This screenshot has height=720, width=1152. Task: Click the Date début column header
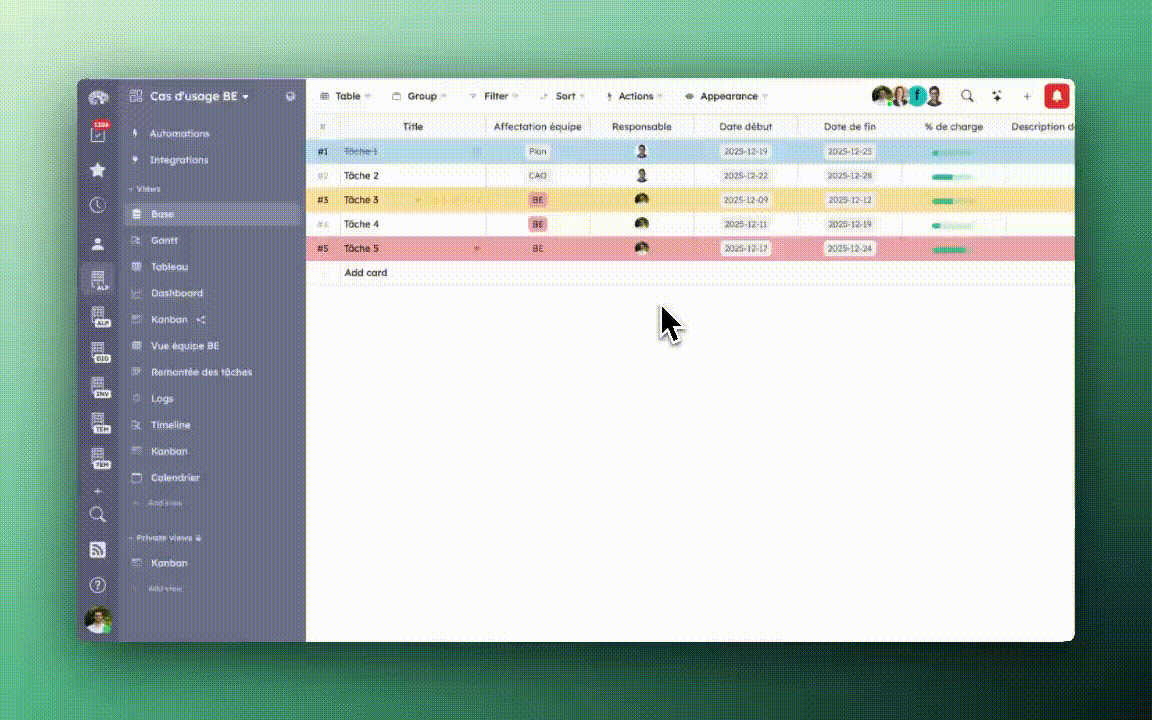[745, 126]
